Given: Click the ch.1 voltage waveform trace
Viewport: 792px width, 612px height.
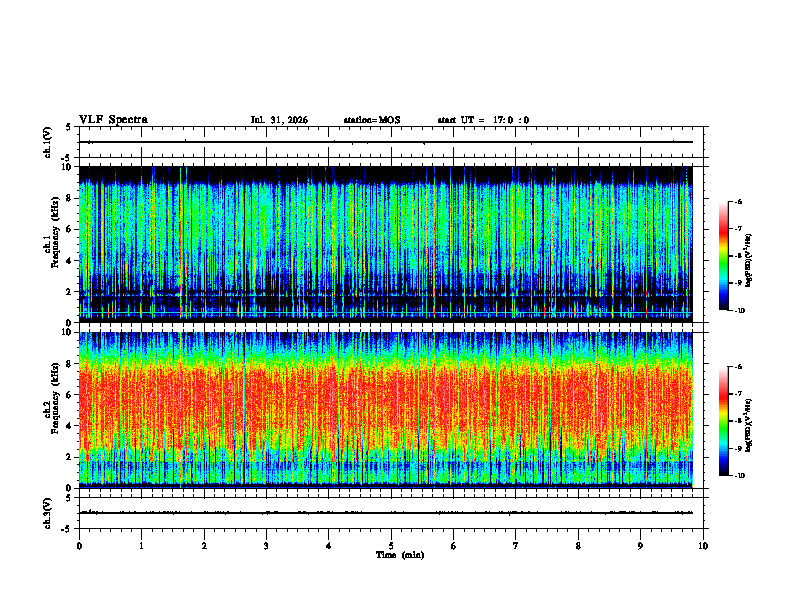Looking at the screenshot, I should [x=386, y=142].
